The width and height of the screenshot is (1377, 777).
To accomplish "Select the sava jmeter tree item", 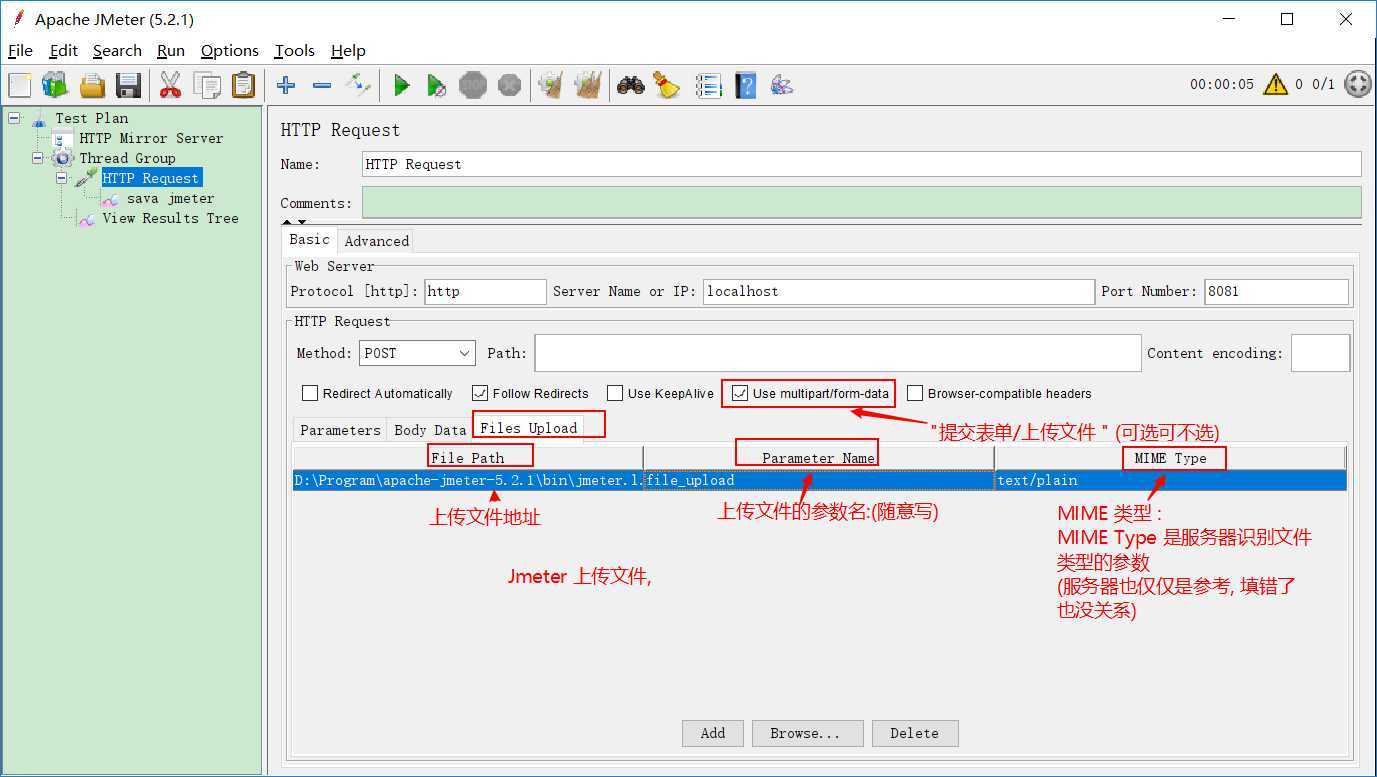I will [x=171, y=198].
